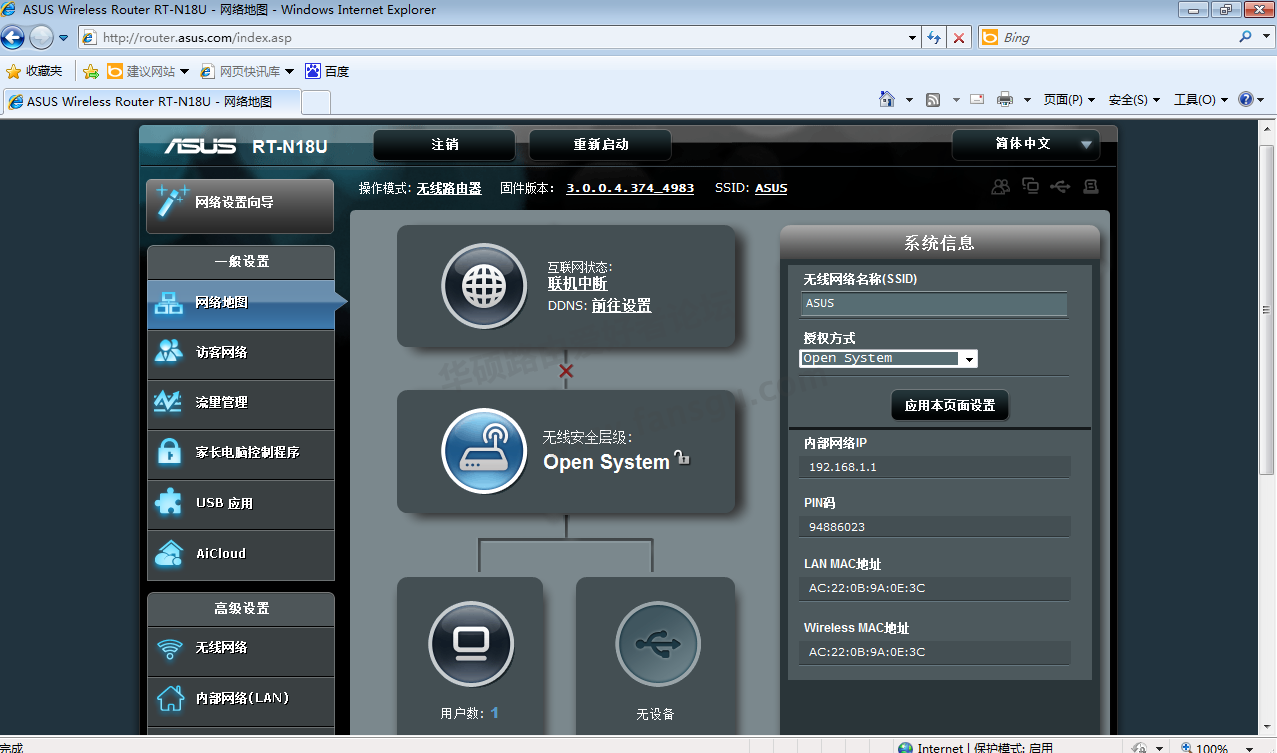1277x753 pixels.
Task: Open the 授权方式 Open System dropdown
Action: 888,358
